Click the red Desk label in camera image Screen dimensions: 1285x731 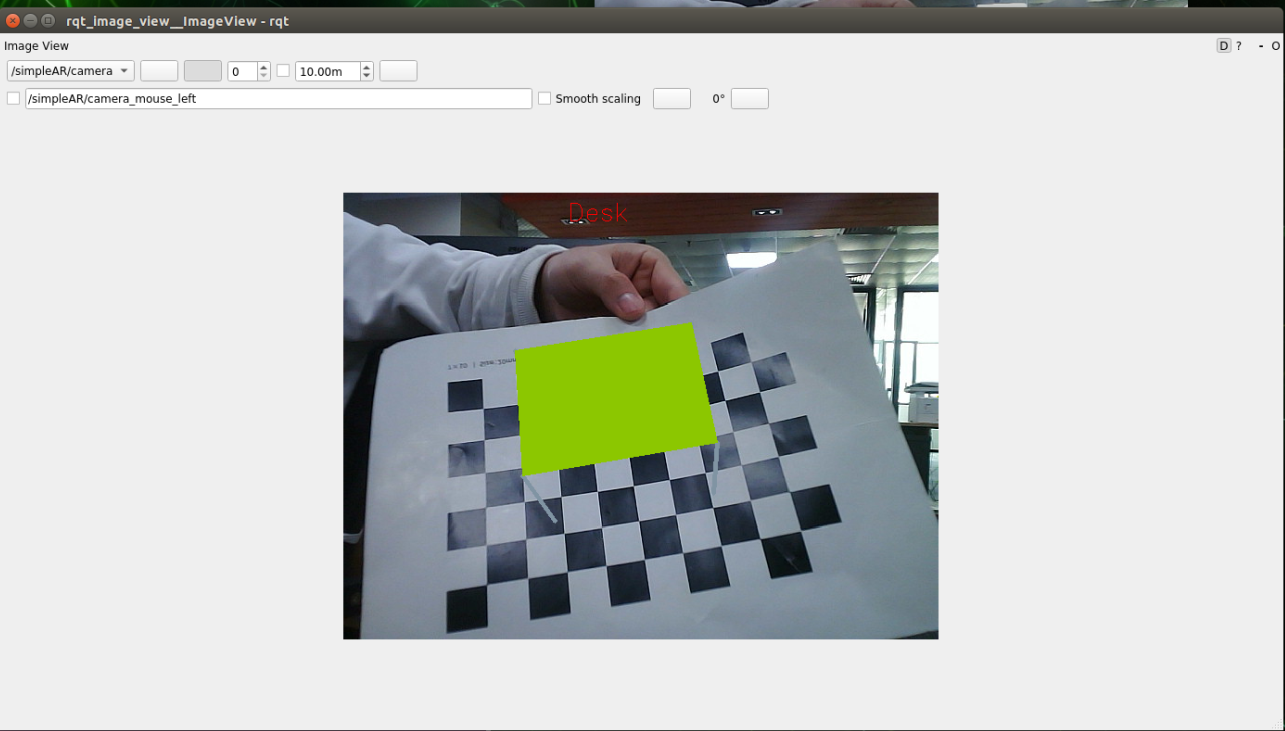click(597, 212)
